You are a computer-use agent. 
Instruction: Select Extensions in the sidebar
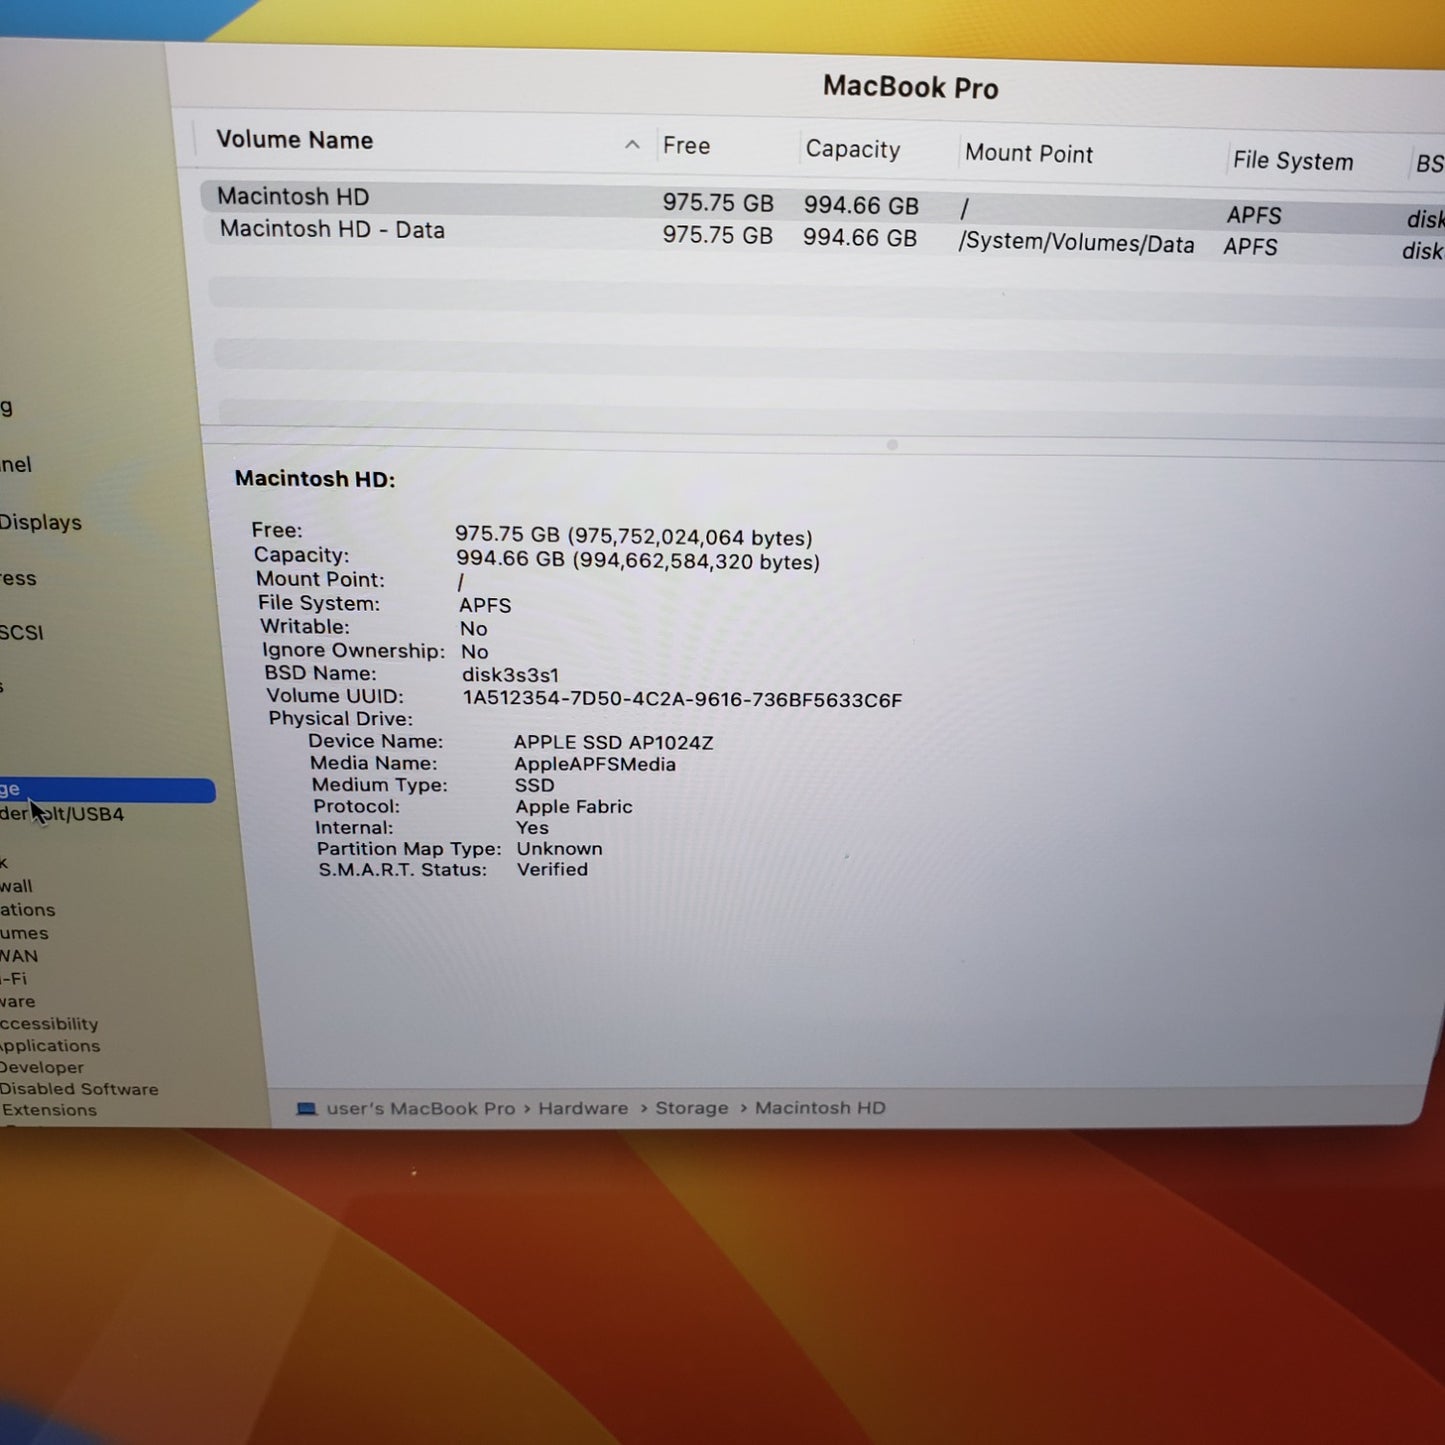click(x=49, y=1110)
